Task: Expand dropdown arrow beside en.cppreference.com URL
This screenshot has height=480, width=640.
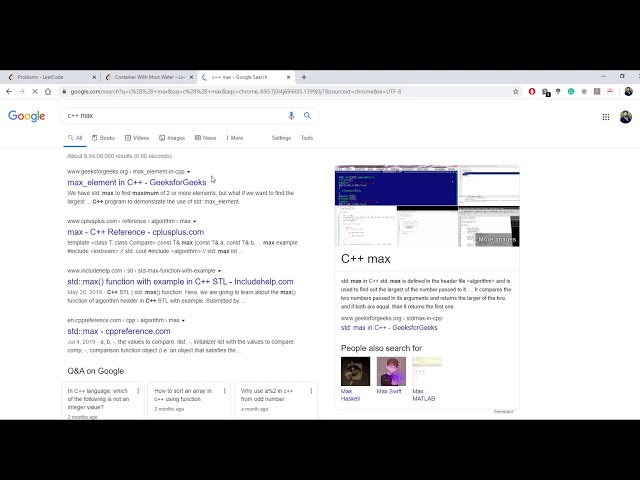Action: coord(183,320)
